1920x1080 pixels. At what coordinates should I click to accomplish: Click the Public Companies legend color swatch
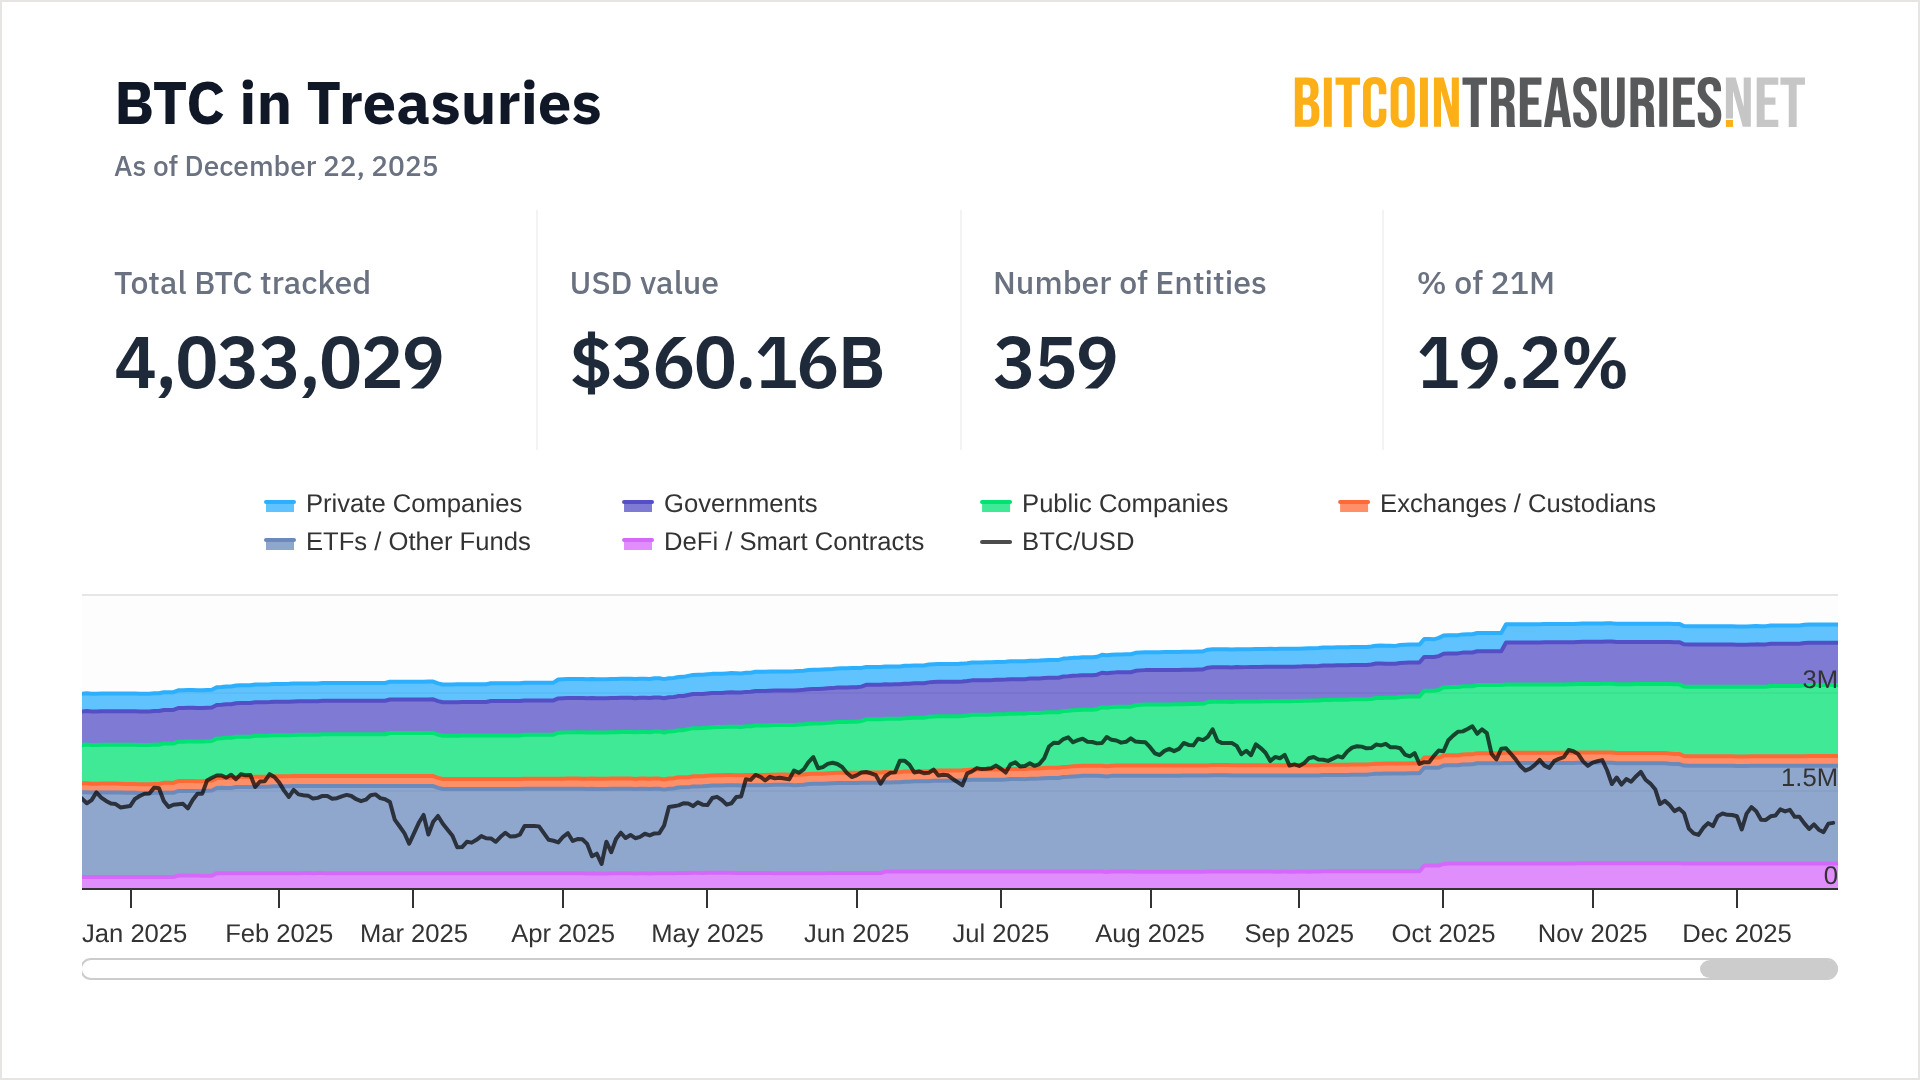click(996, 505)
